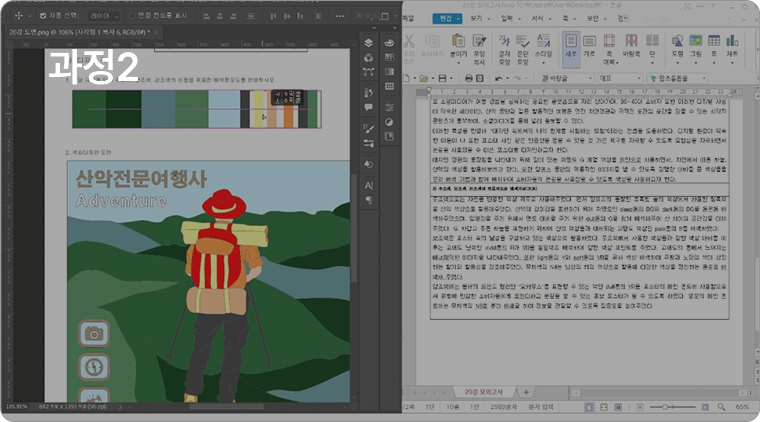
Task: Toggle the 자동 선택 auto-select checkbox
Action: point(43,17)
